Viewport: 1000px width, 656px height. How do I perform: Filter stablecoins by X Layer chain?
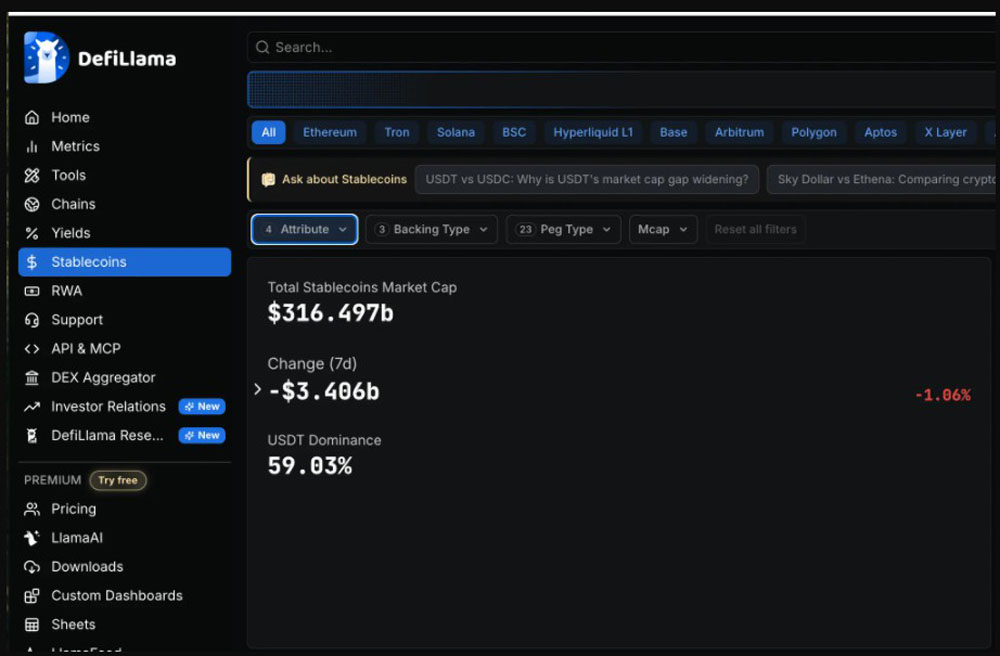click(945, 133)
